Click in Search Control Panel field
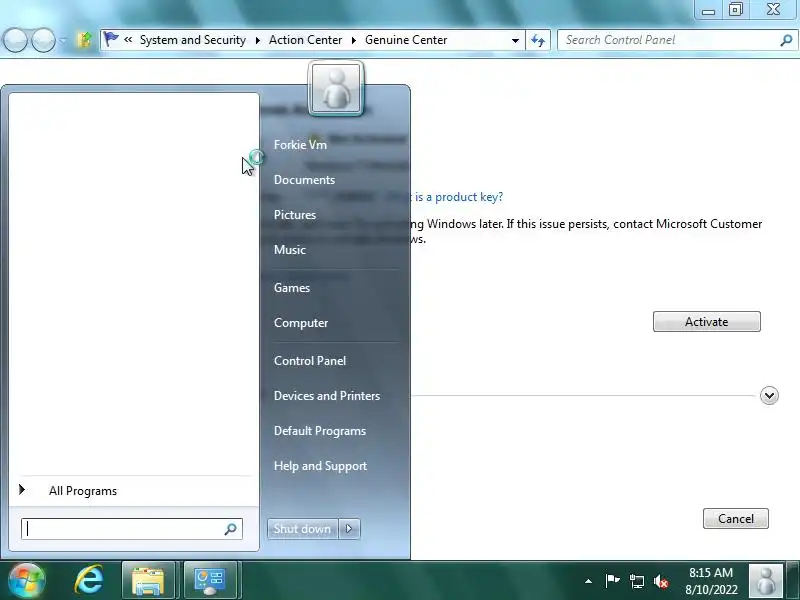This screenshot has width=800, height=600. point(668,40)
